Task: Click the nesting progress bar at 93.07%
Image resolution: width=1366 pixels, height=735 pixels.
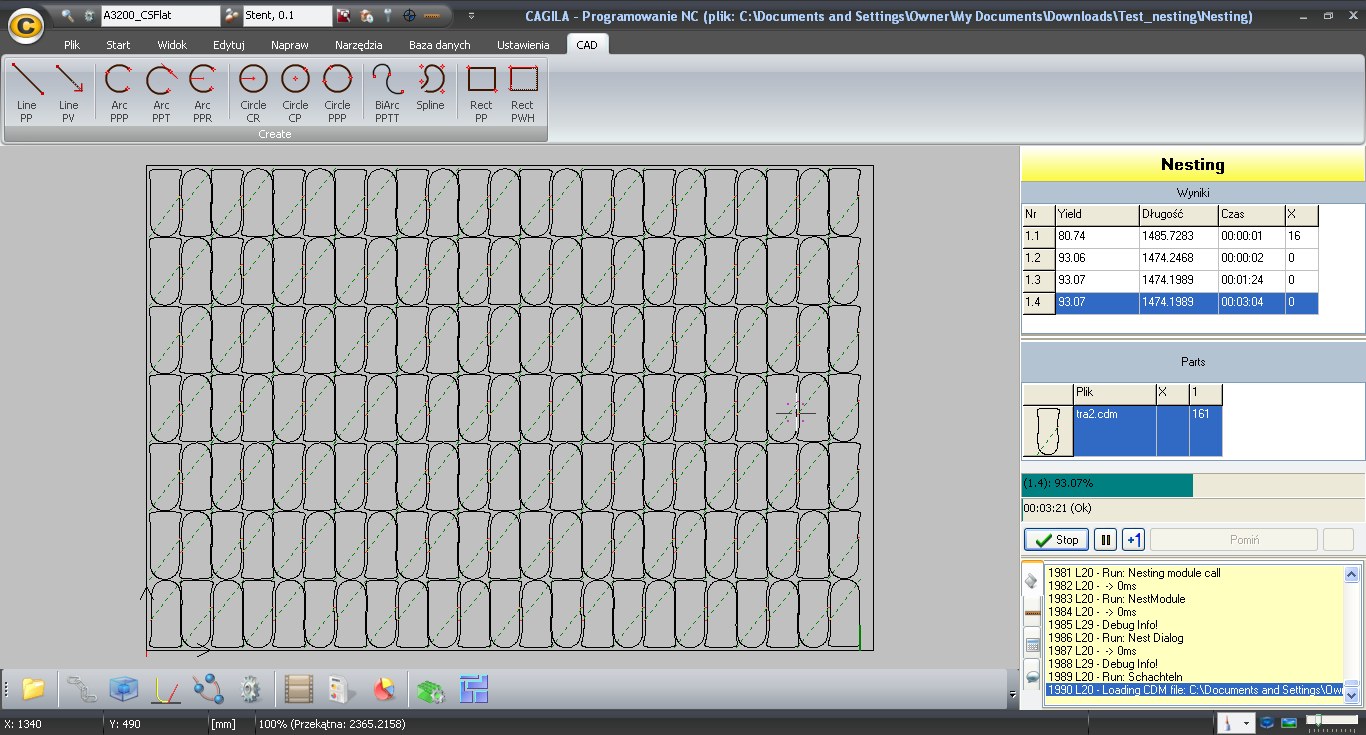Action: point(1193,485)
